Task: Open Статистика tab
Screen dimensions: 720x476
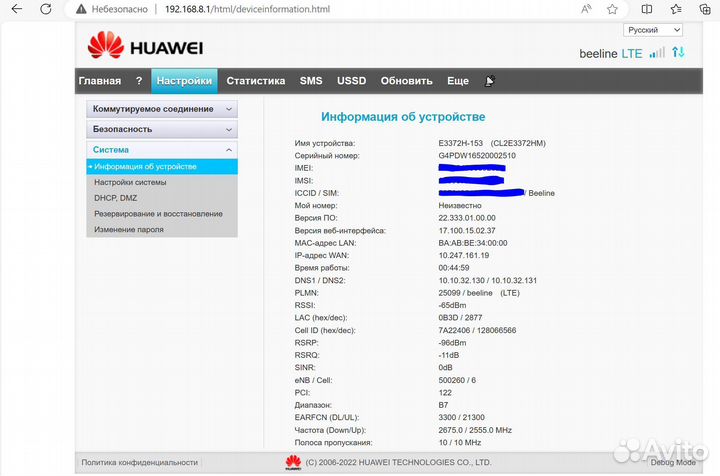Action: [x=256, y=81]
